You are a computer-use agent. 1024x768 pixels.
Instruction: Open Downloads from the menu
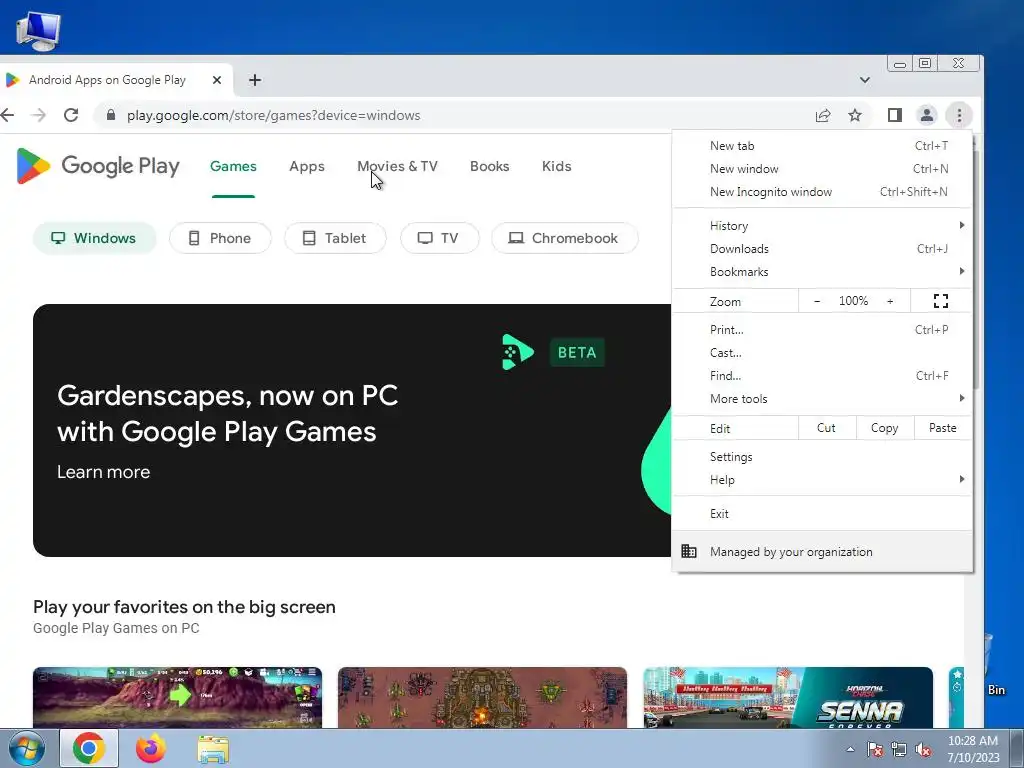click(823, 249)
